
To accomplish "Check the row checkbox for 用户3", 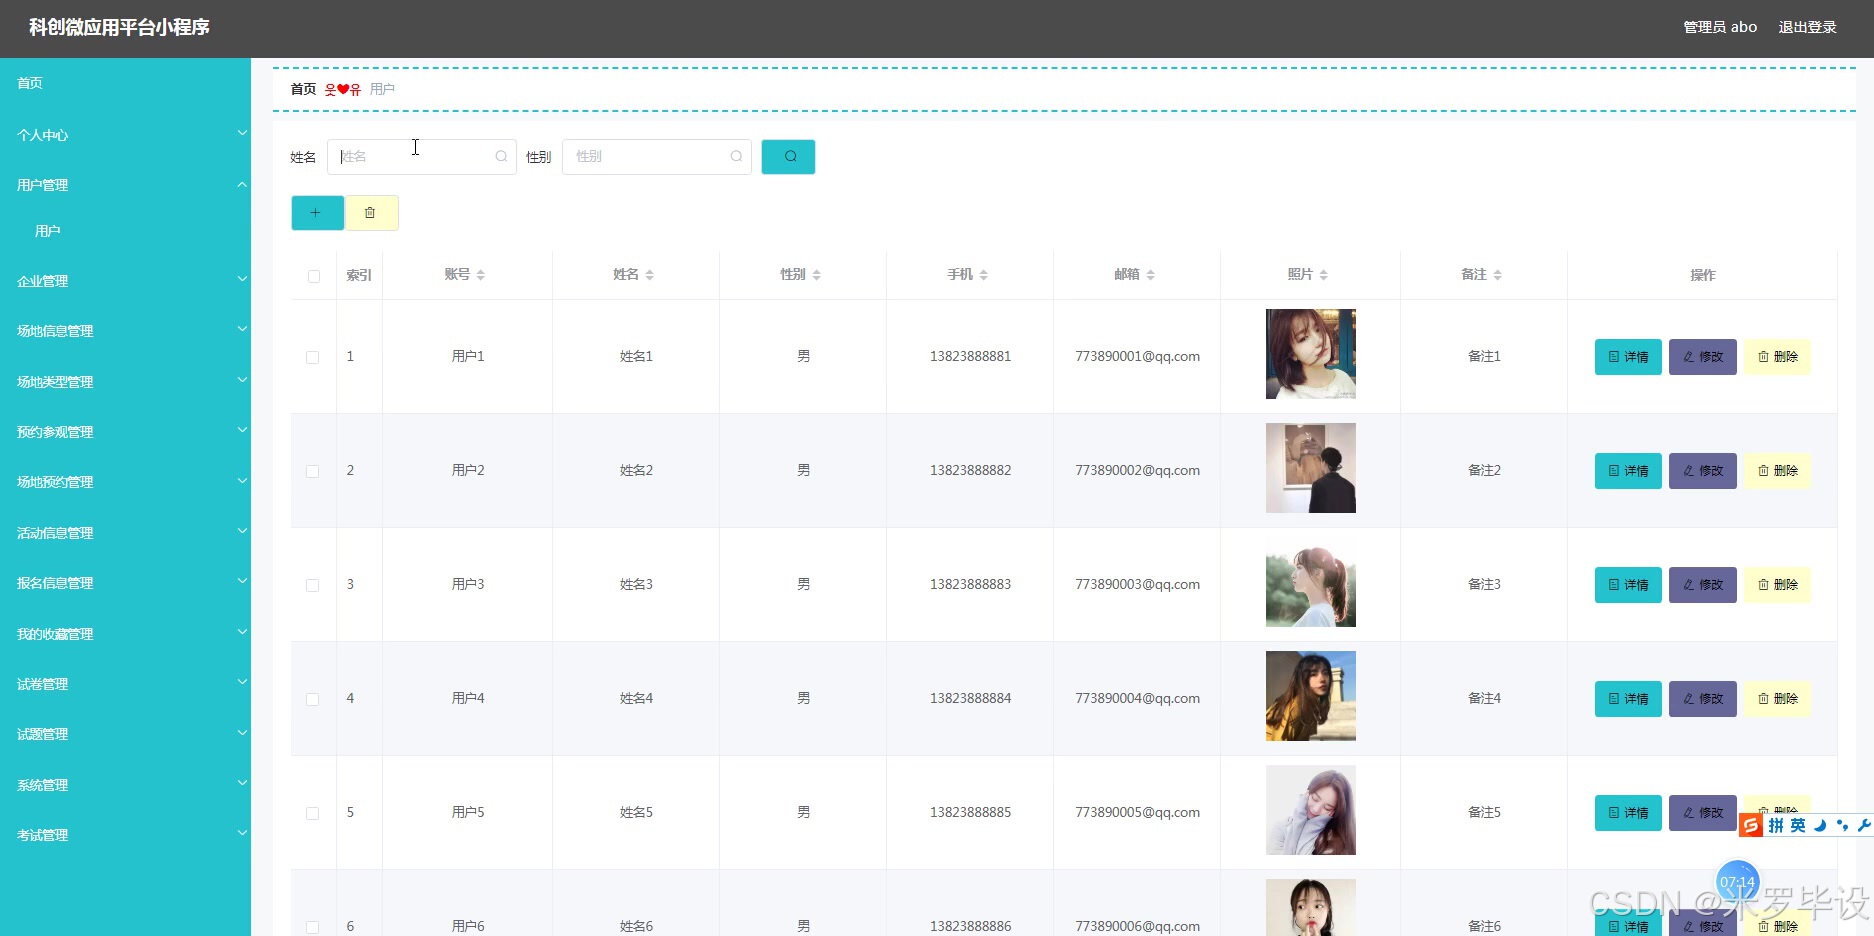I will click(x=313, y=586).
